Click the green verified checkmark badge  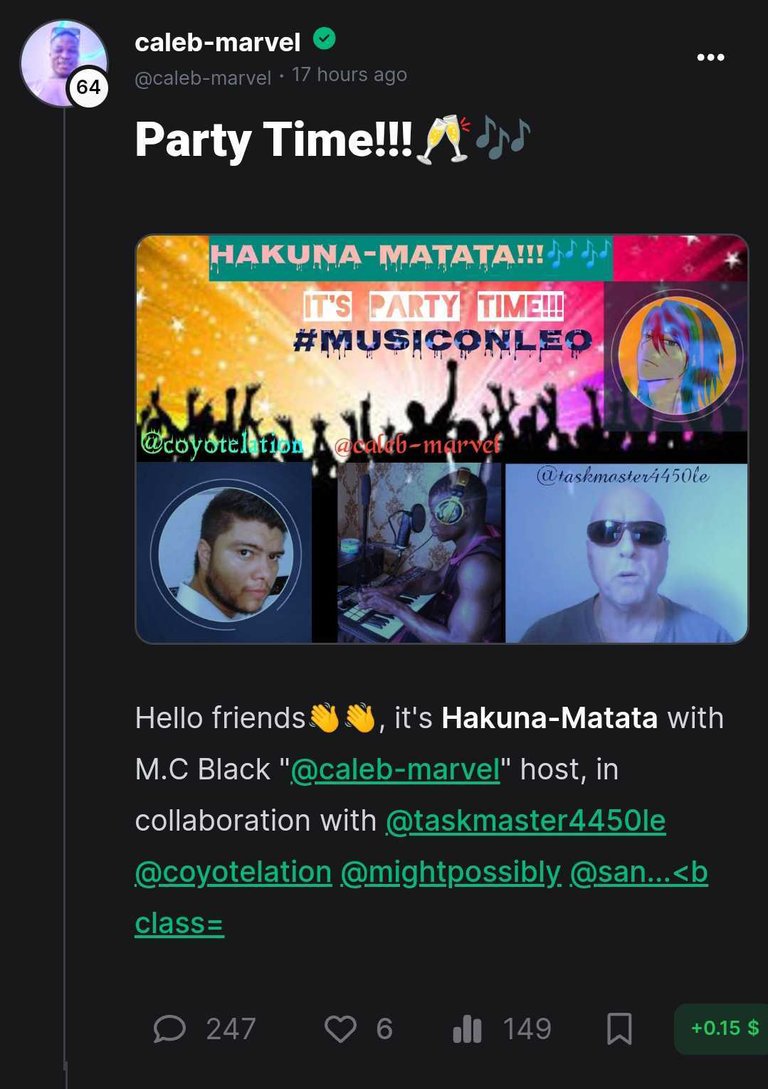pos(324,40)
